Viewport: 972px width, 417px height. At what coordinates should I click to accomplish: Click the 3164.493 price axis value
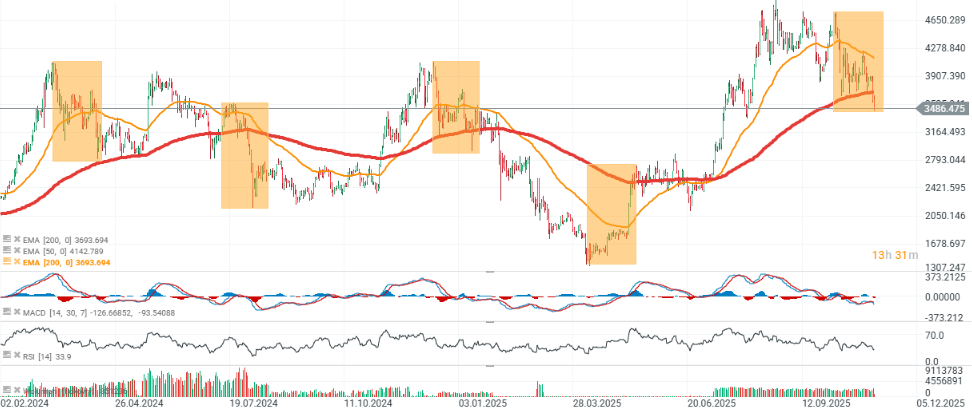945,132
